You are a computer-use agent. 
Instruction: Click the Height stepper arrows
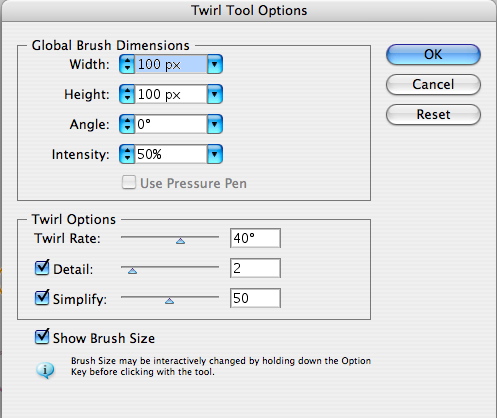(x=127, y=94)
